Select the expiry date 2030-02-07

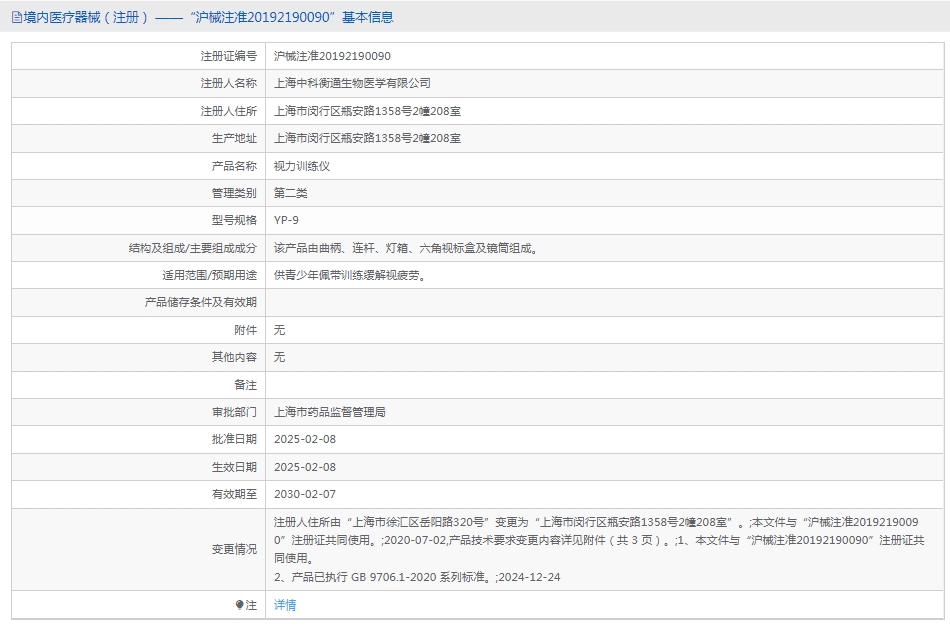(x=305, y=495)
